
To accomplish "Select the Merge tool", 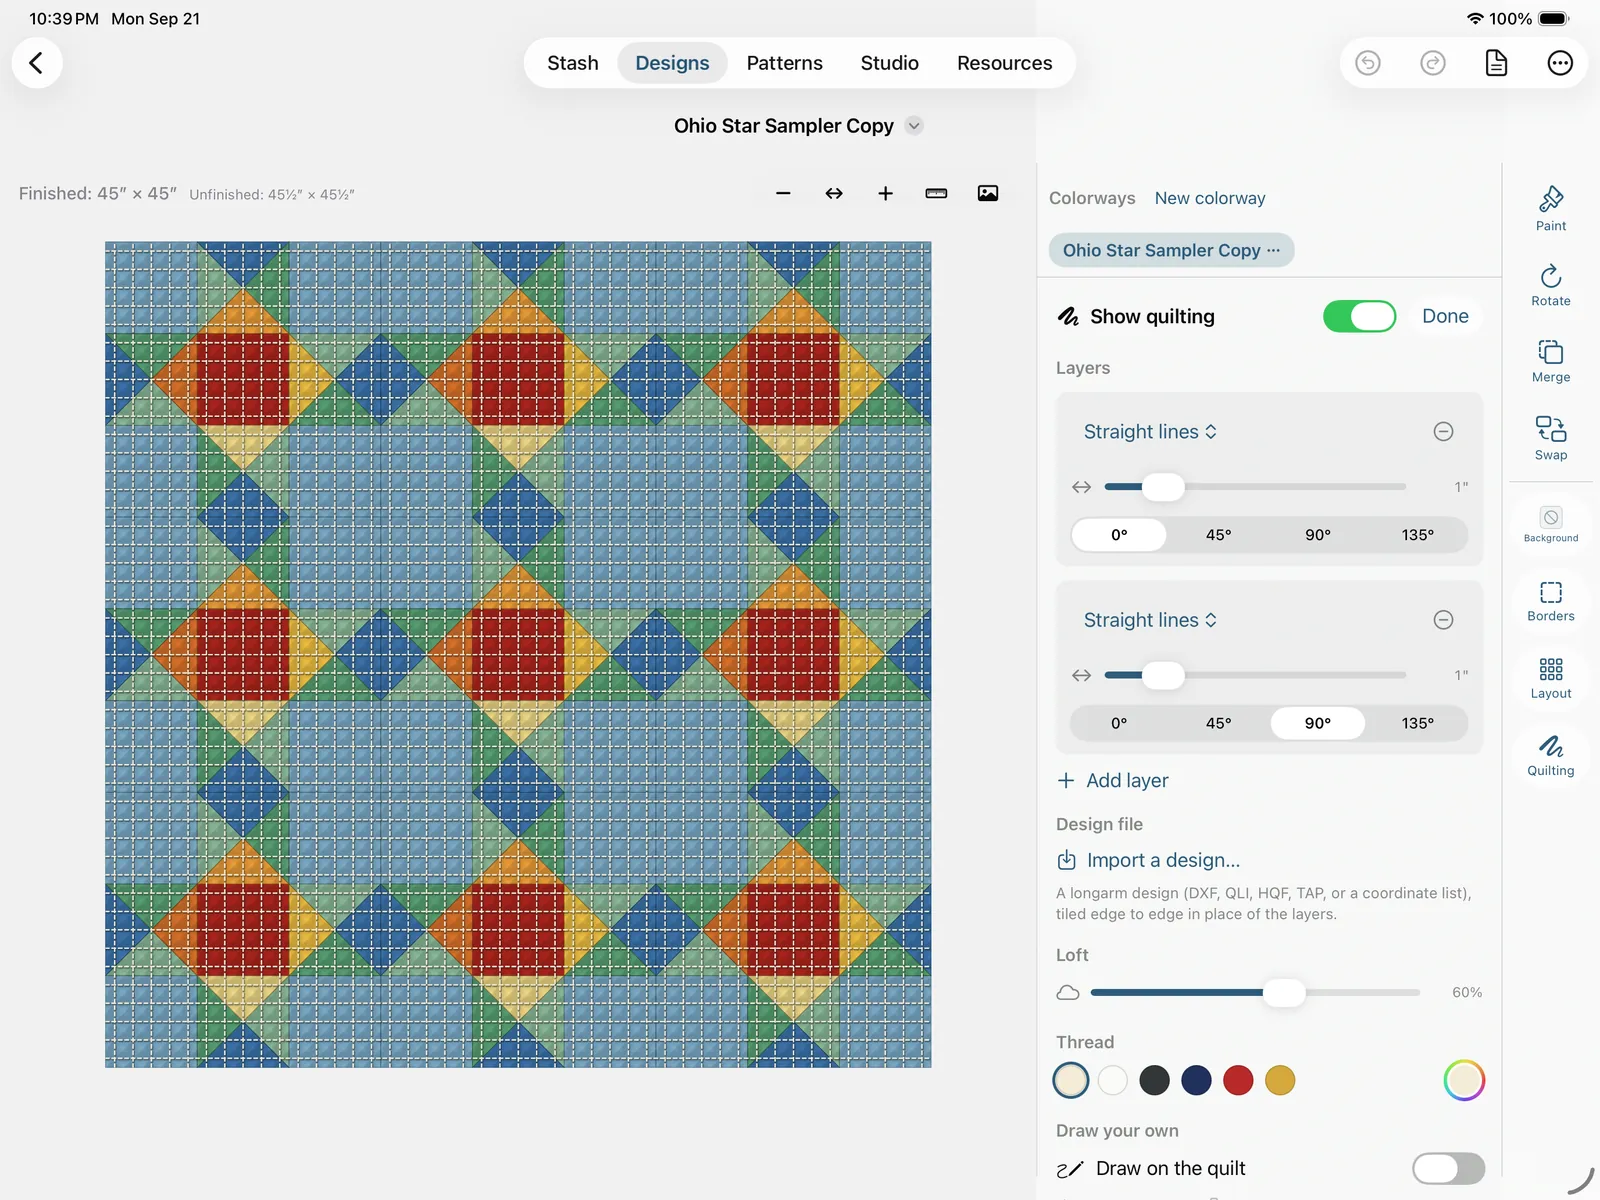I will coord(1551,361).
